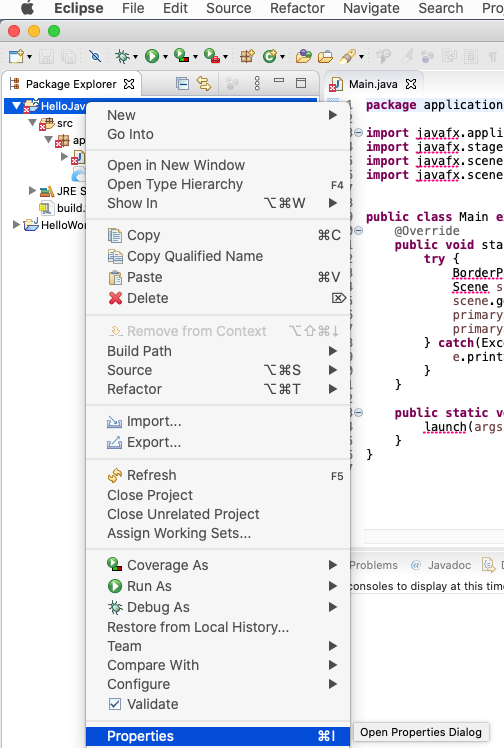Choose Close Project menu entry

click(217, 495)
